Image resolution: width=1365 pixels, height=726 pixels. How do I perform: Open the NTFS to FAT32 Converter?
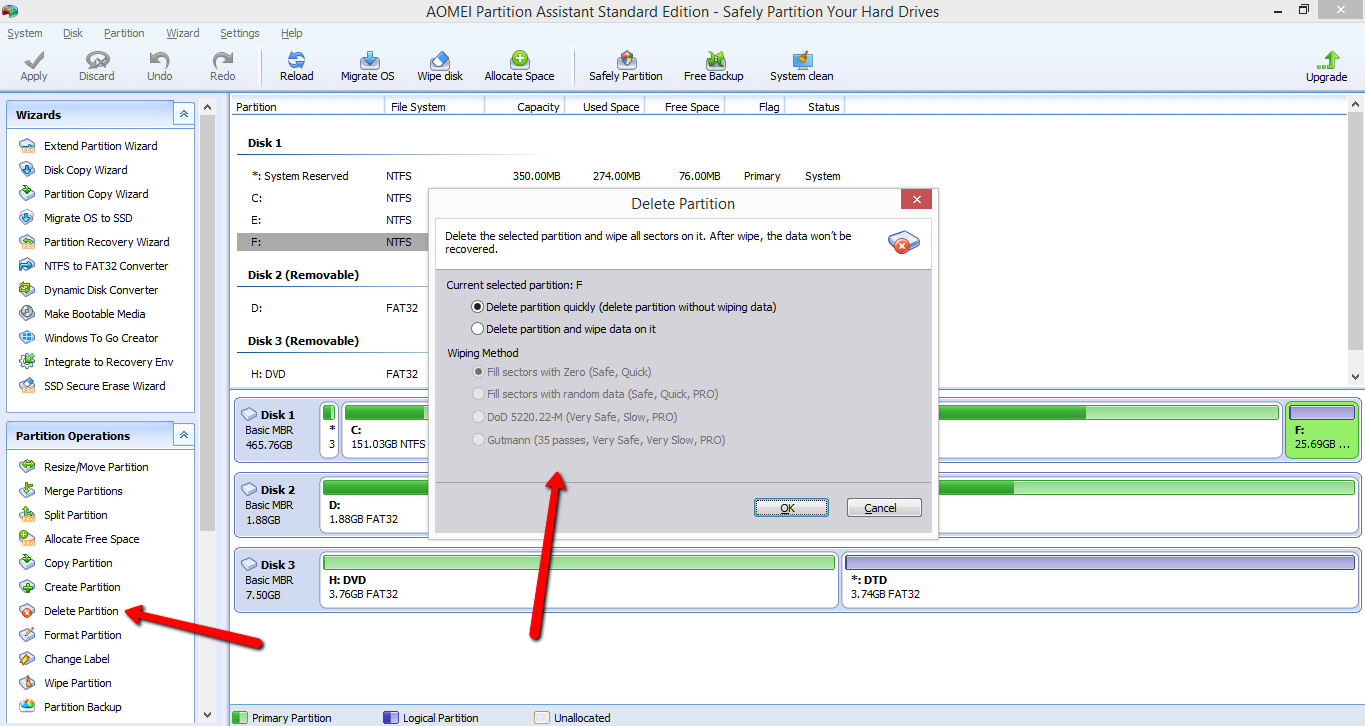pos(94,266)
